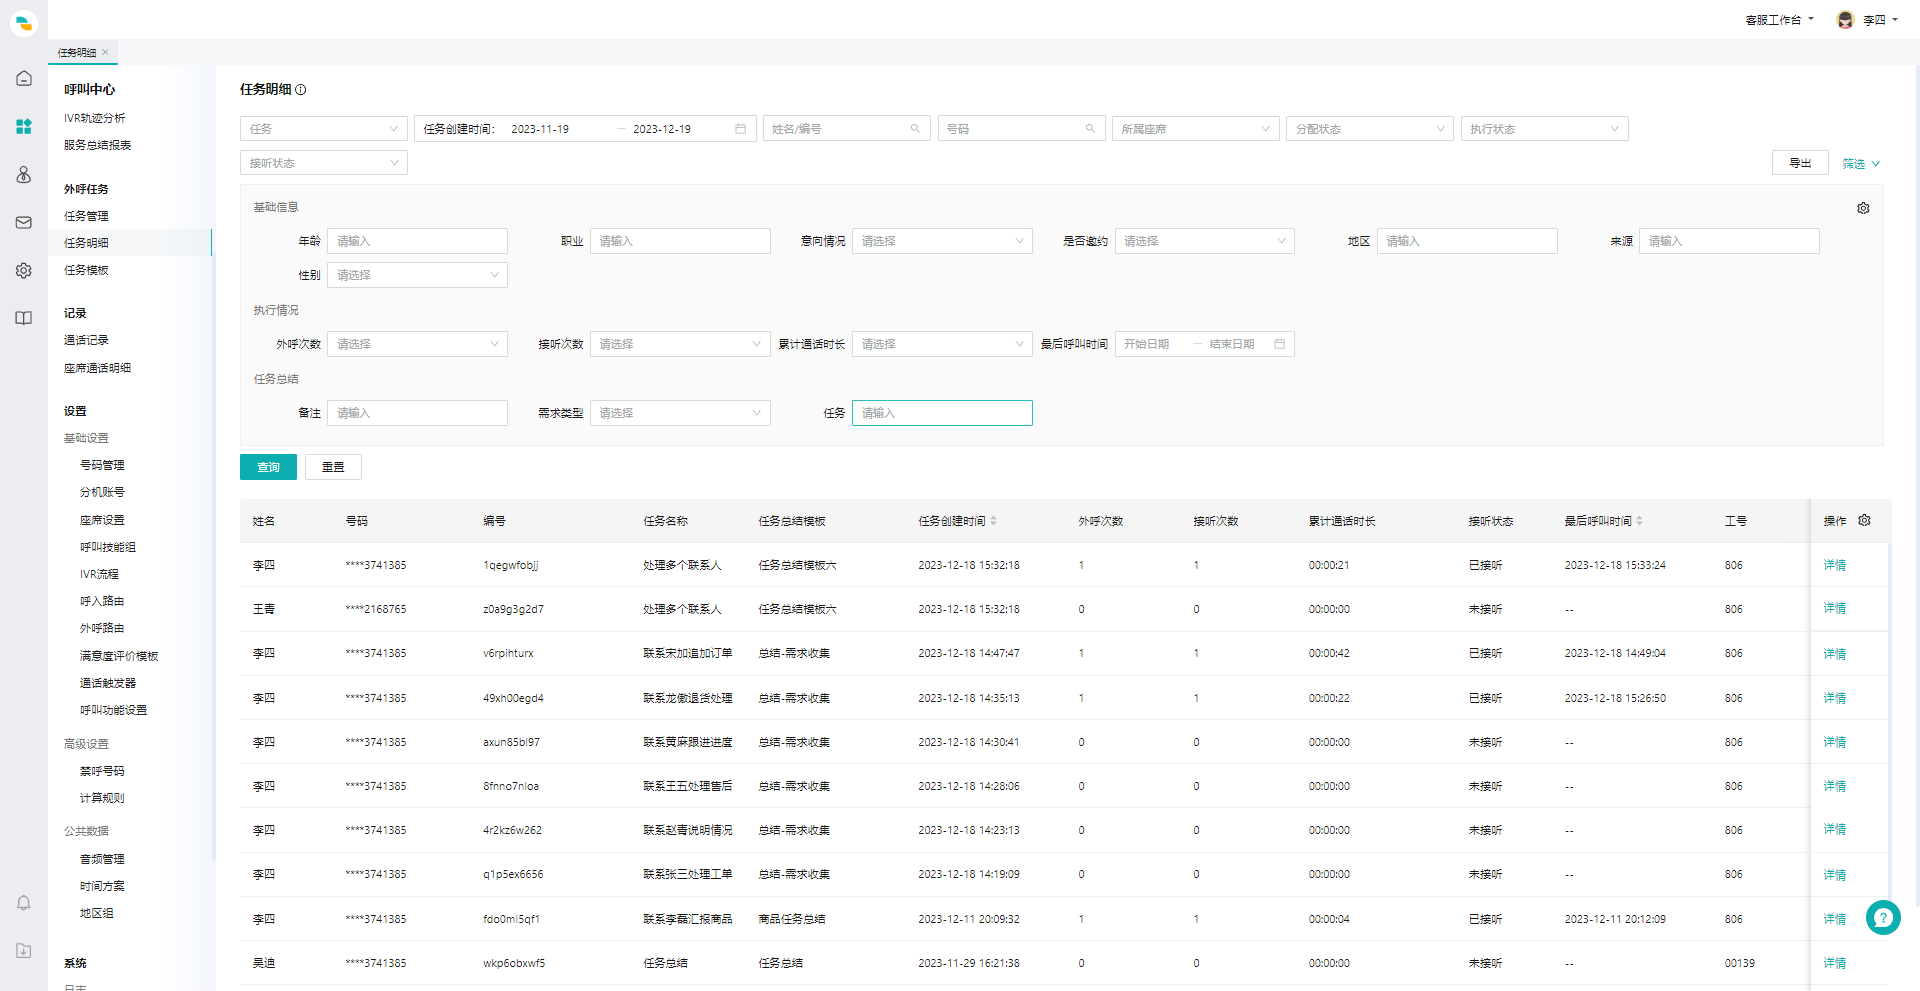Screen dimensions: 1920x991
Task: Open 详情 for row 1qegwfobjj
Action: 1834,565
